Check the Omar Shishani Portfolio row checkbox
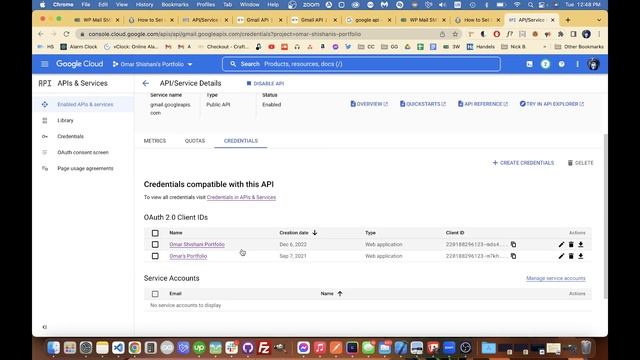640x360 pixels. (x=155, y=244)
